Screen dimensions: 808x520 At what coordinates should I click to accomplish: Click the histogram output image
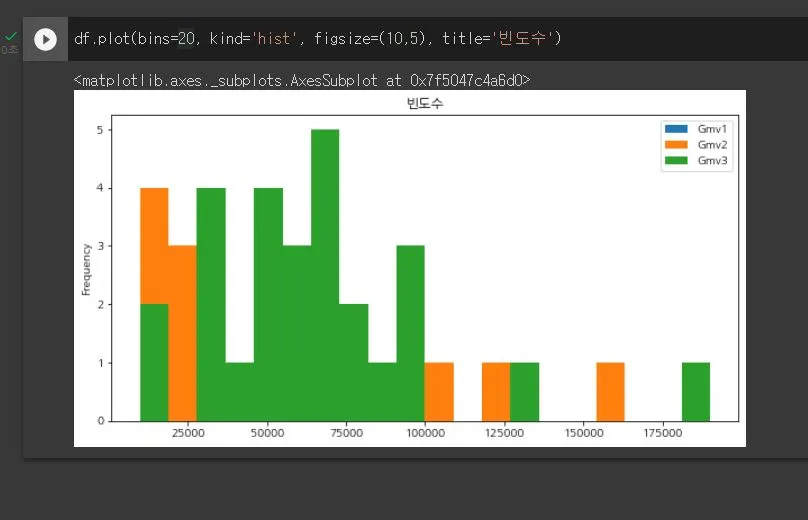click(410, 268)
